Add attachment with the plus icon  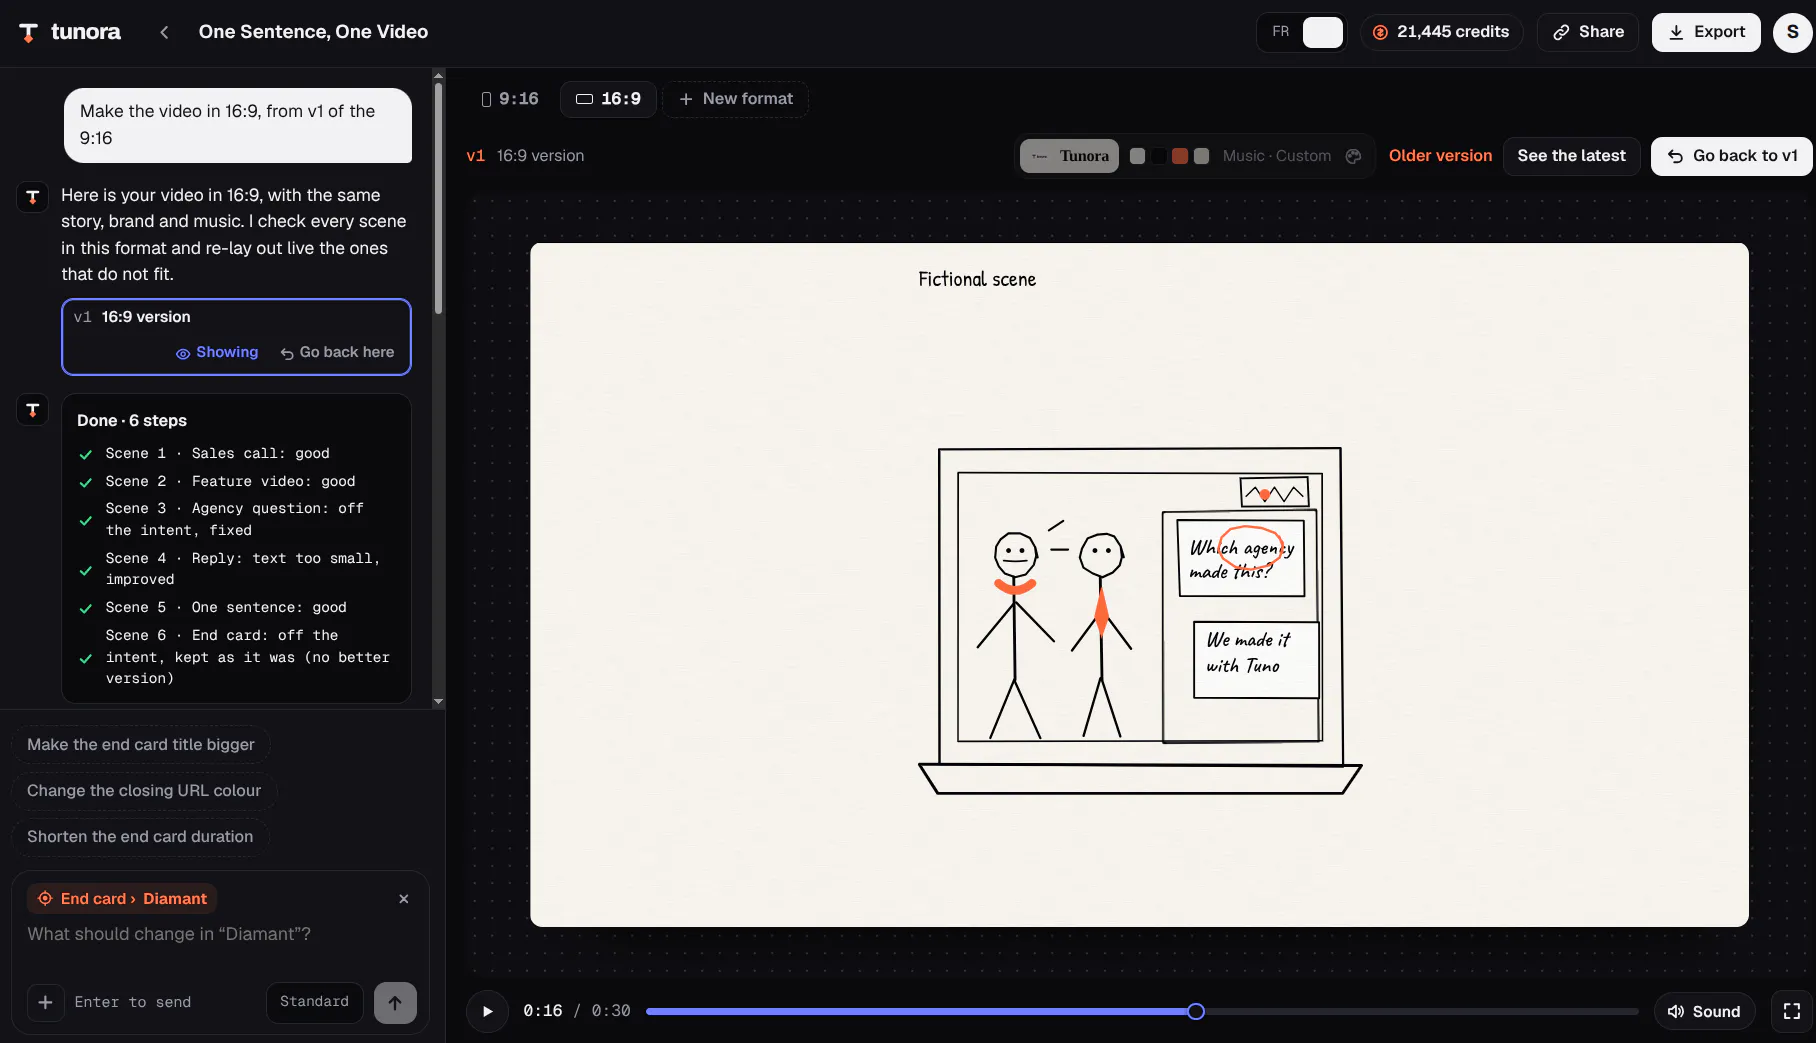pos(45,1002)
